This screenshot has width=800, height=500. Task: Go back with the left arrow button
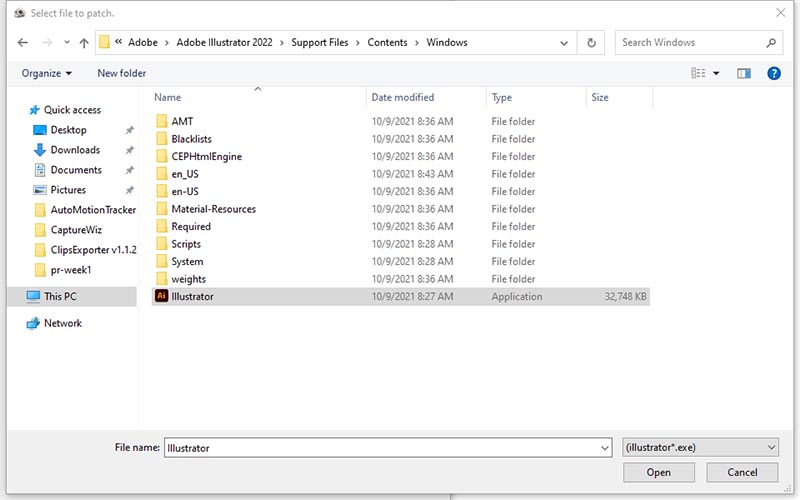[x=22, y=43]
